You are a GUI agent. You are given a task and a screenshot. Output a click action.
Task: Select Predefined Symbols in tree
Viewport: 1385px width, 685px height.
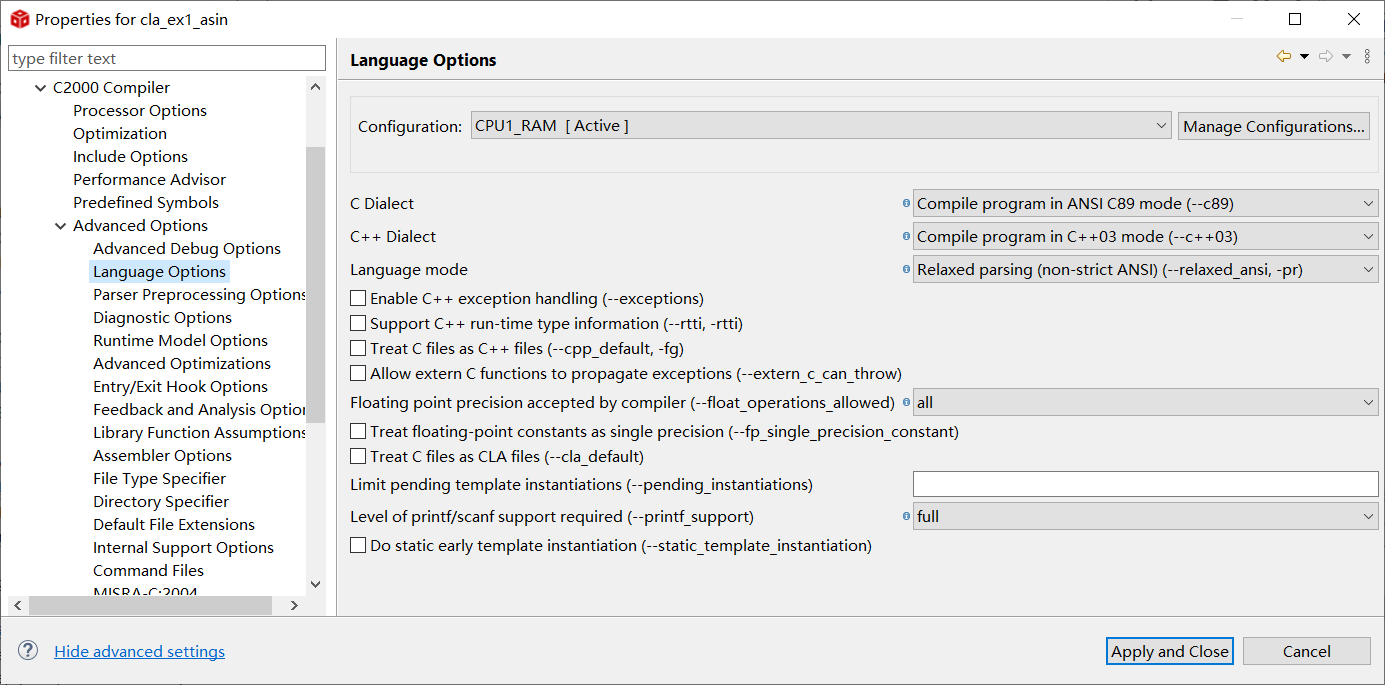[x=146, y=202]
